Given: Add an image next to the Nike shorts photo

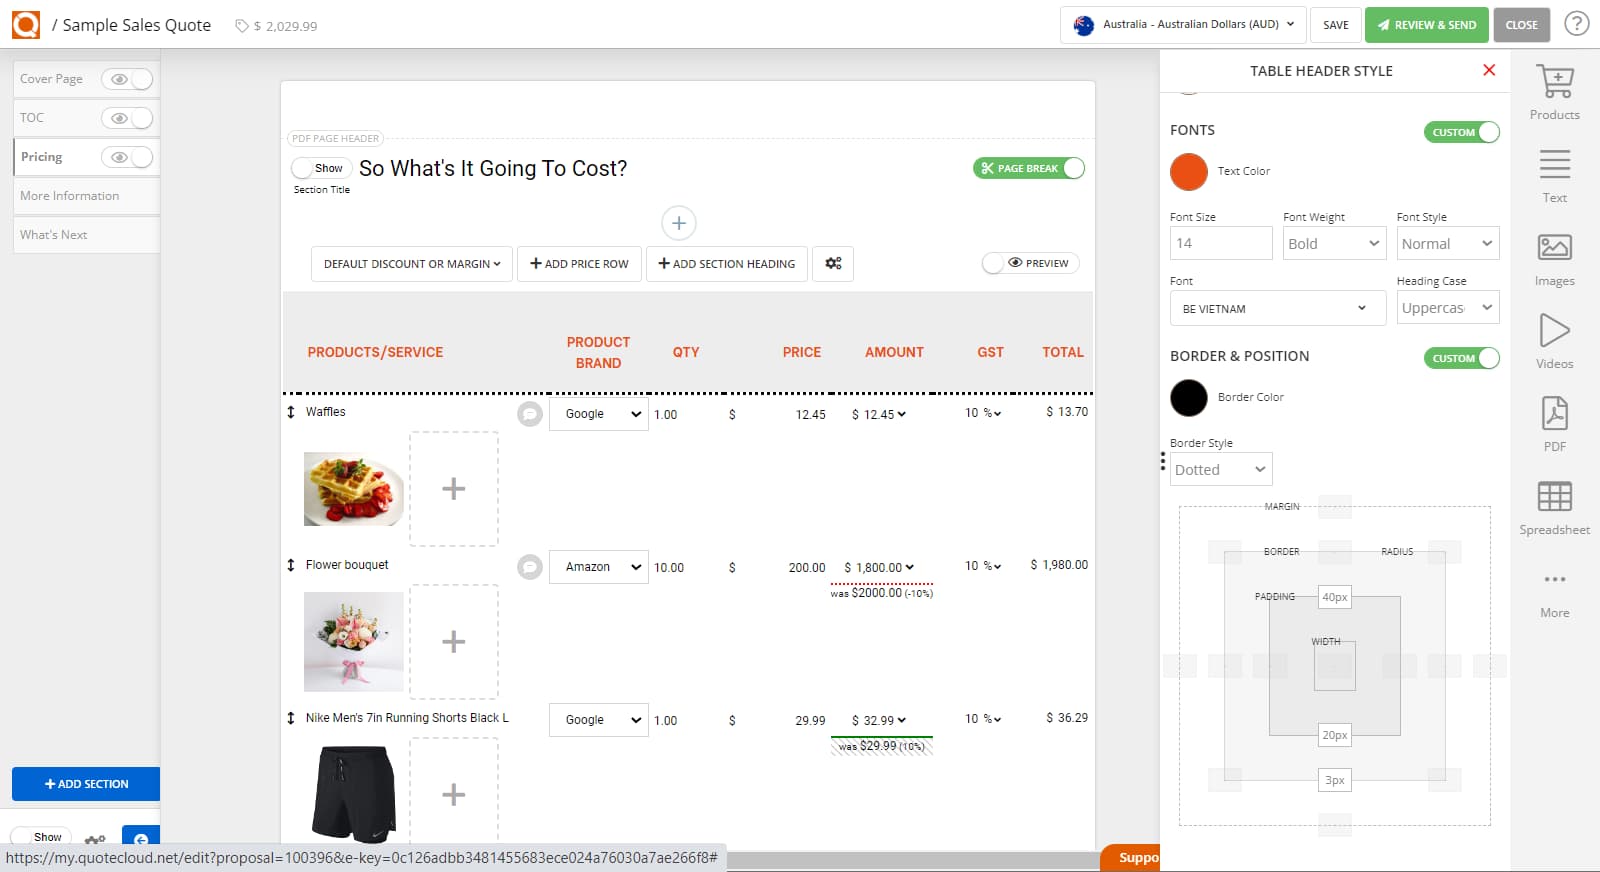Looking at the screenshot, I should (x=454, y=794).
